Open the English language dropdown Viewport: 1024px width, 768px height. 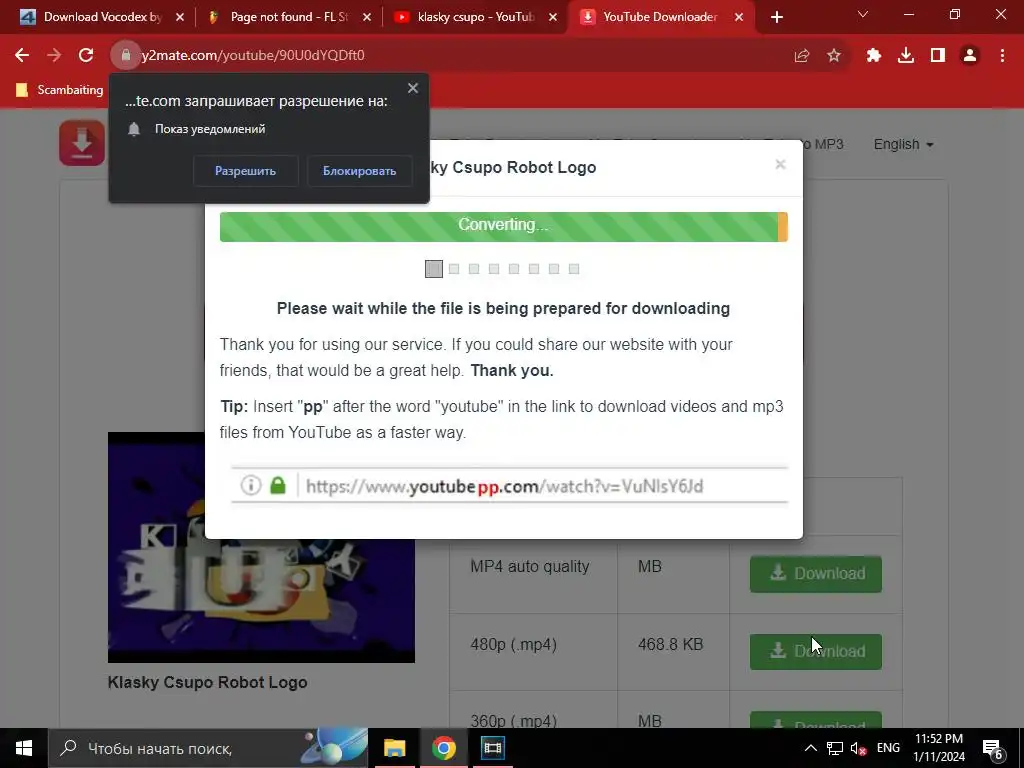click(x=903, y=144)
